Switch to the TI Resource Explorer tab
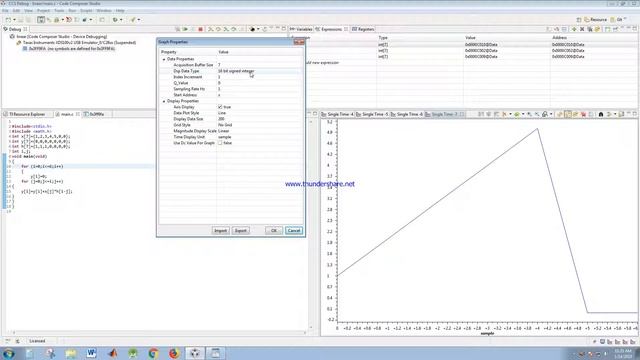 tap(24, 114)
